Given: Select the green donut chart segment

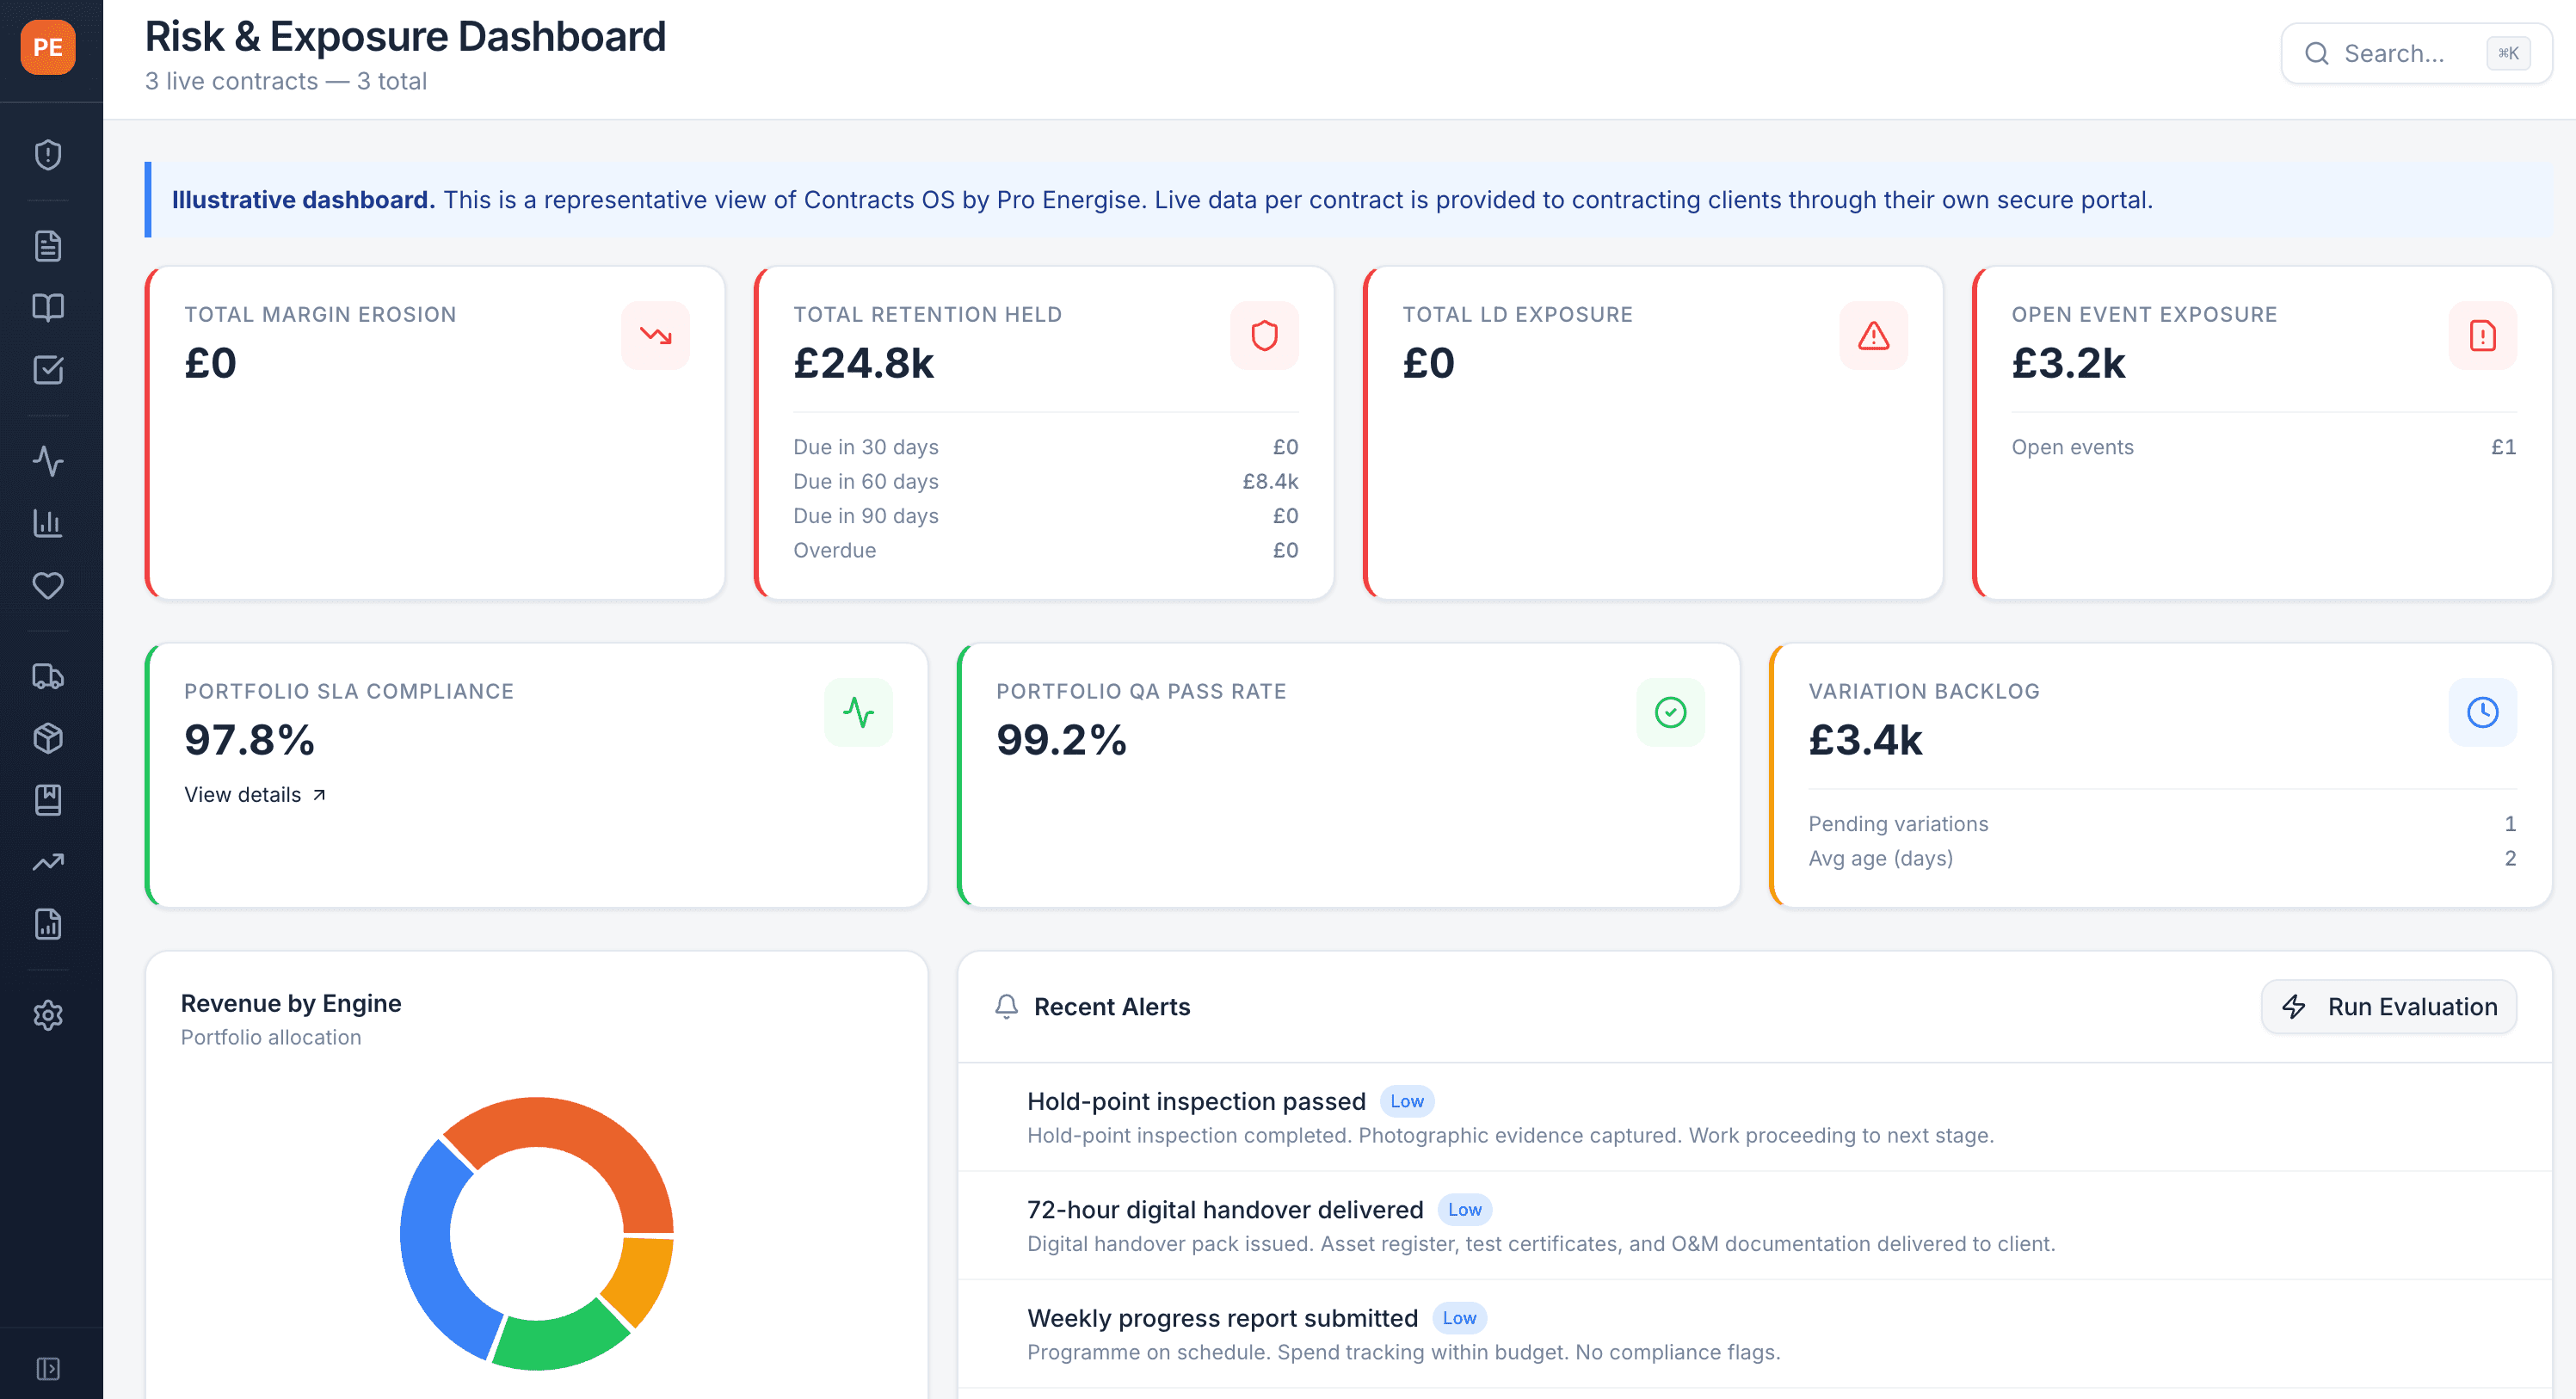Looking at the screenshot, I should (560, 1343).
